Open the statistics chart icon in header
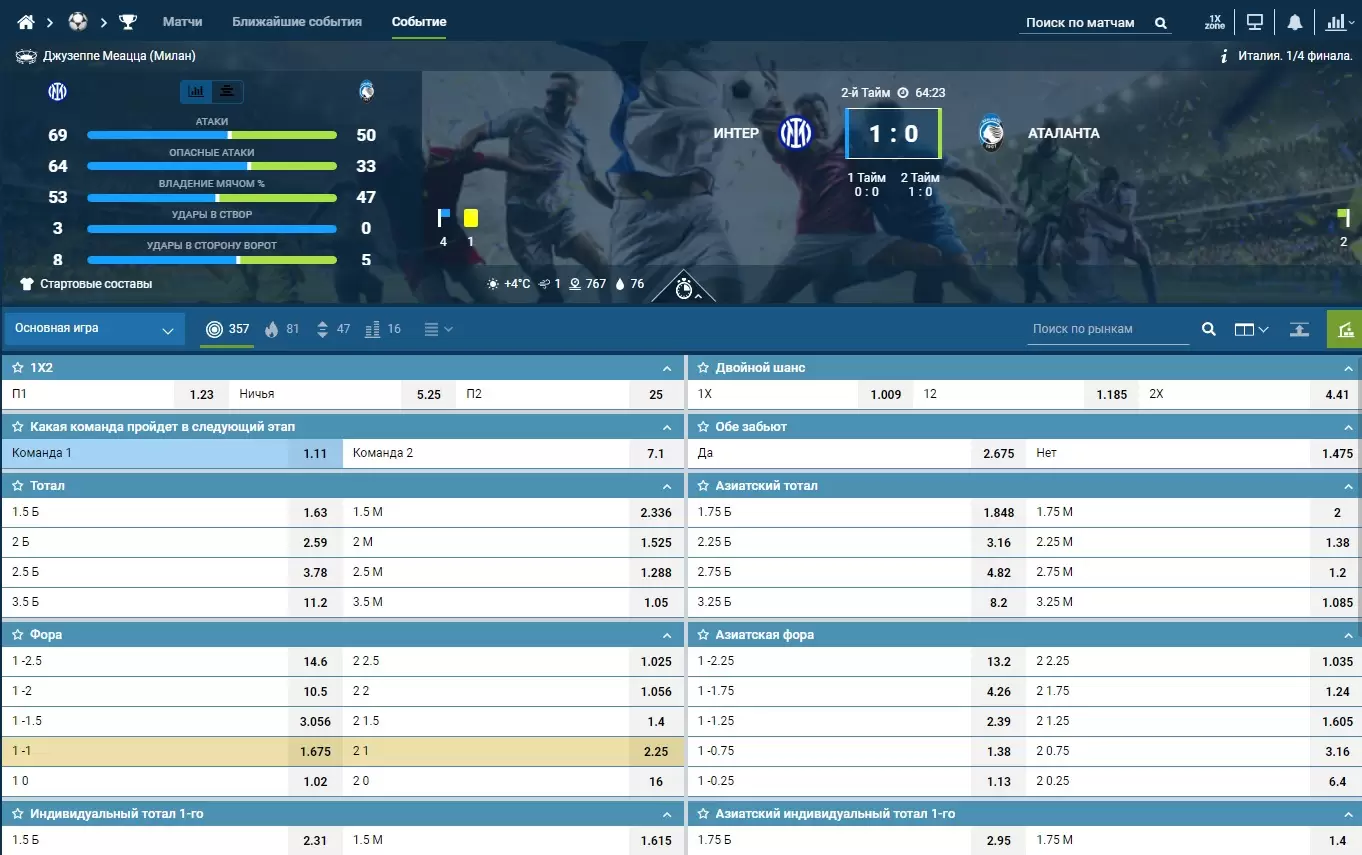Image resolution: width=1362 pixels, height=855 pixels. [x=1335, y=22]
